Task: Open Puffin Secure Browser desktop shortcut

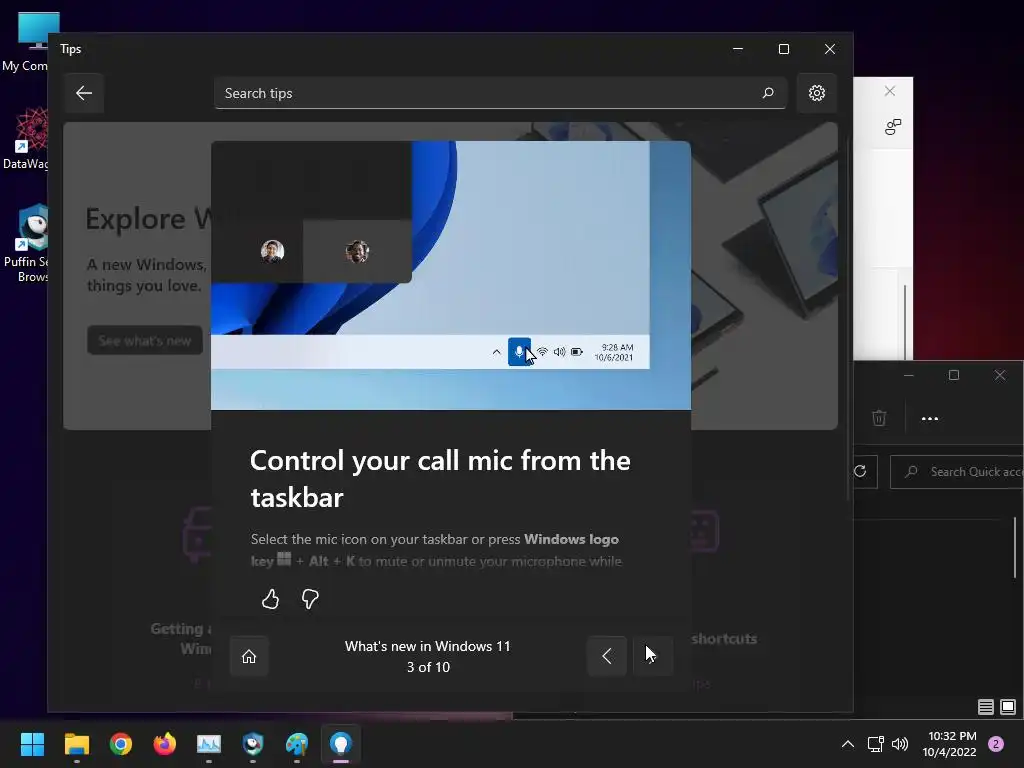Action: tap(26, 243)
